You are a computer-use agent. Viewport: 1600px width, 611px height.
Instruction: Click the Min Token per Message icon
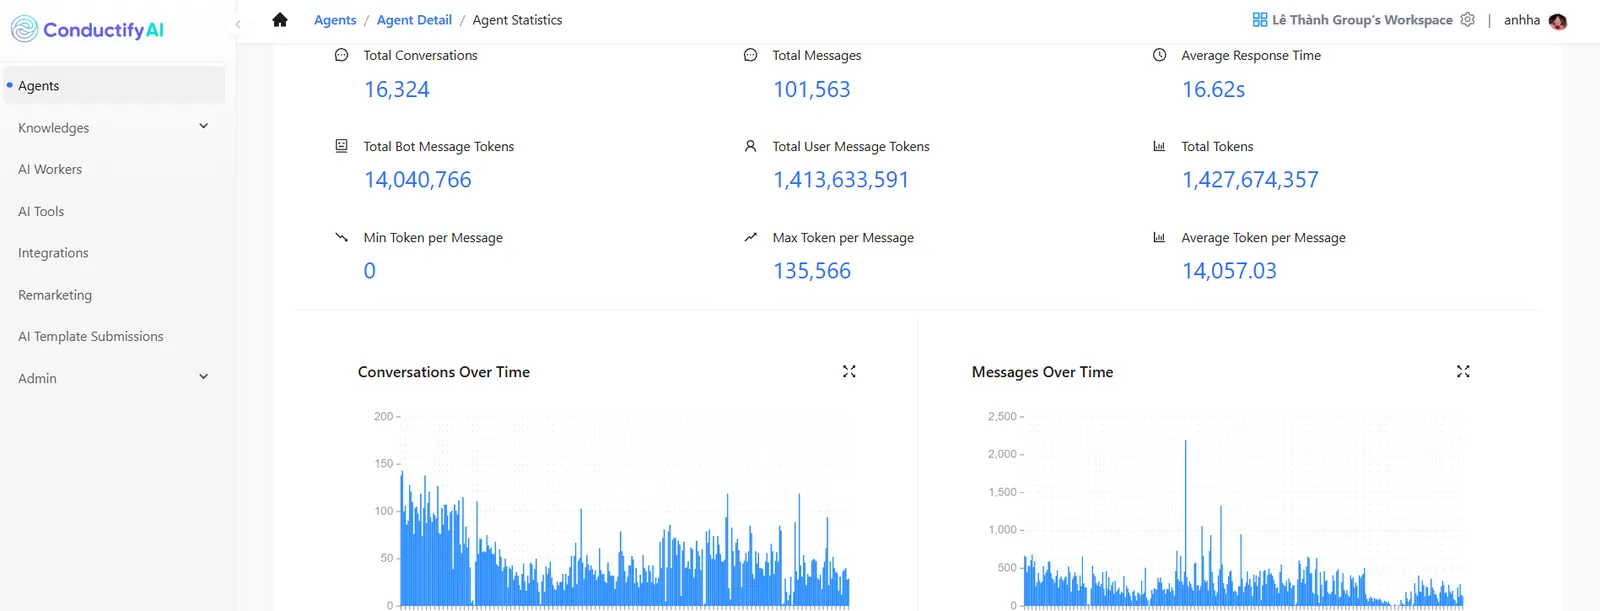(341, 237)
